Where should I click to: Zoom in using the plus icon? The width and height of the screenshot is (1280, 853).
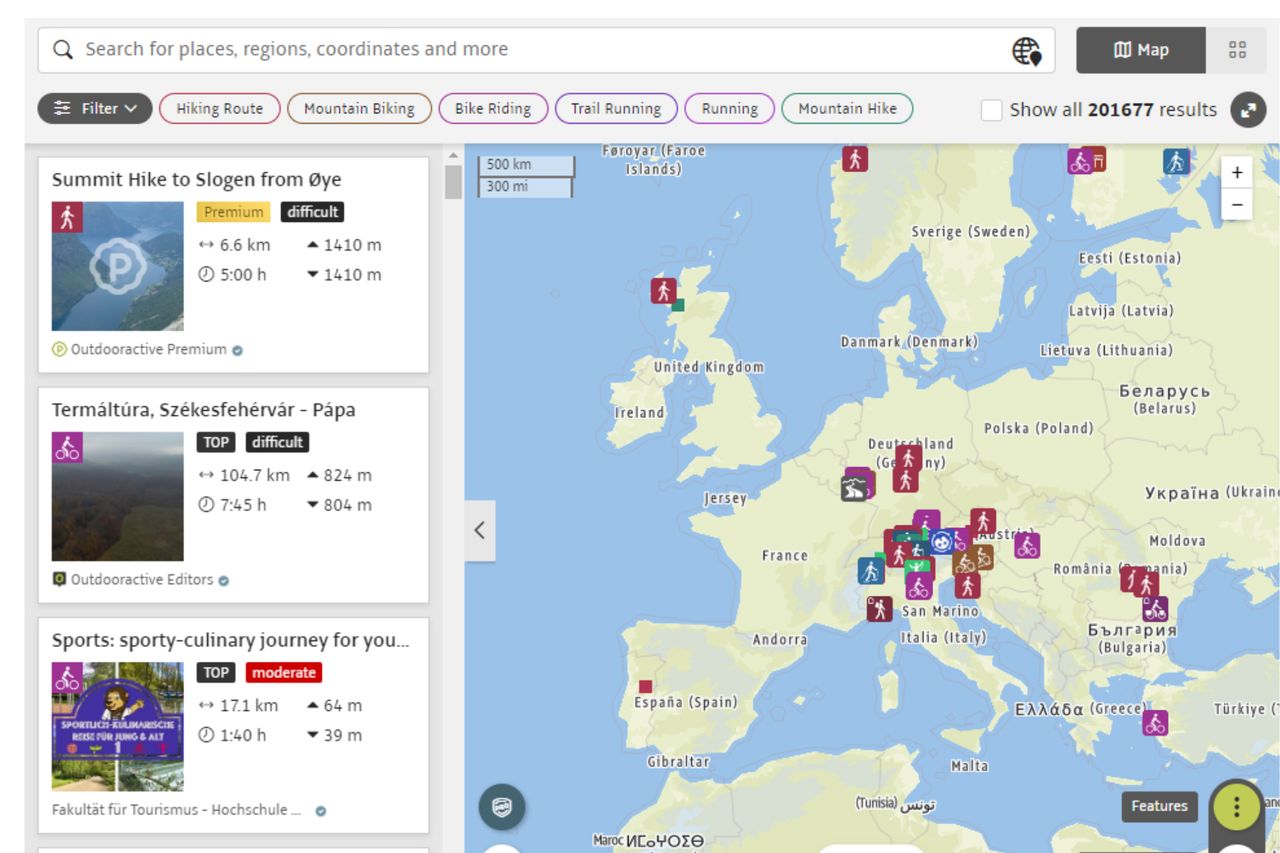click(x=1237, y=172)
